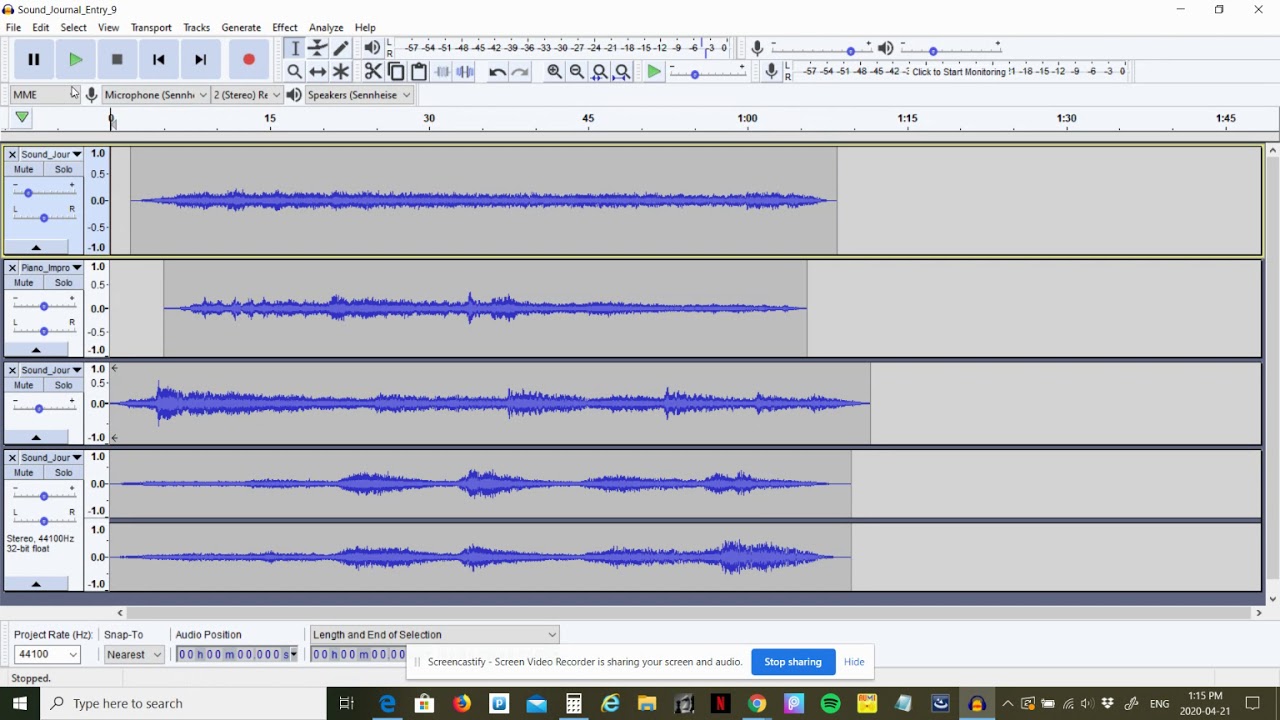Choose the Zoom magnifier tool

click(x=295, y=71)
